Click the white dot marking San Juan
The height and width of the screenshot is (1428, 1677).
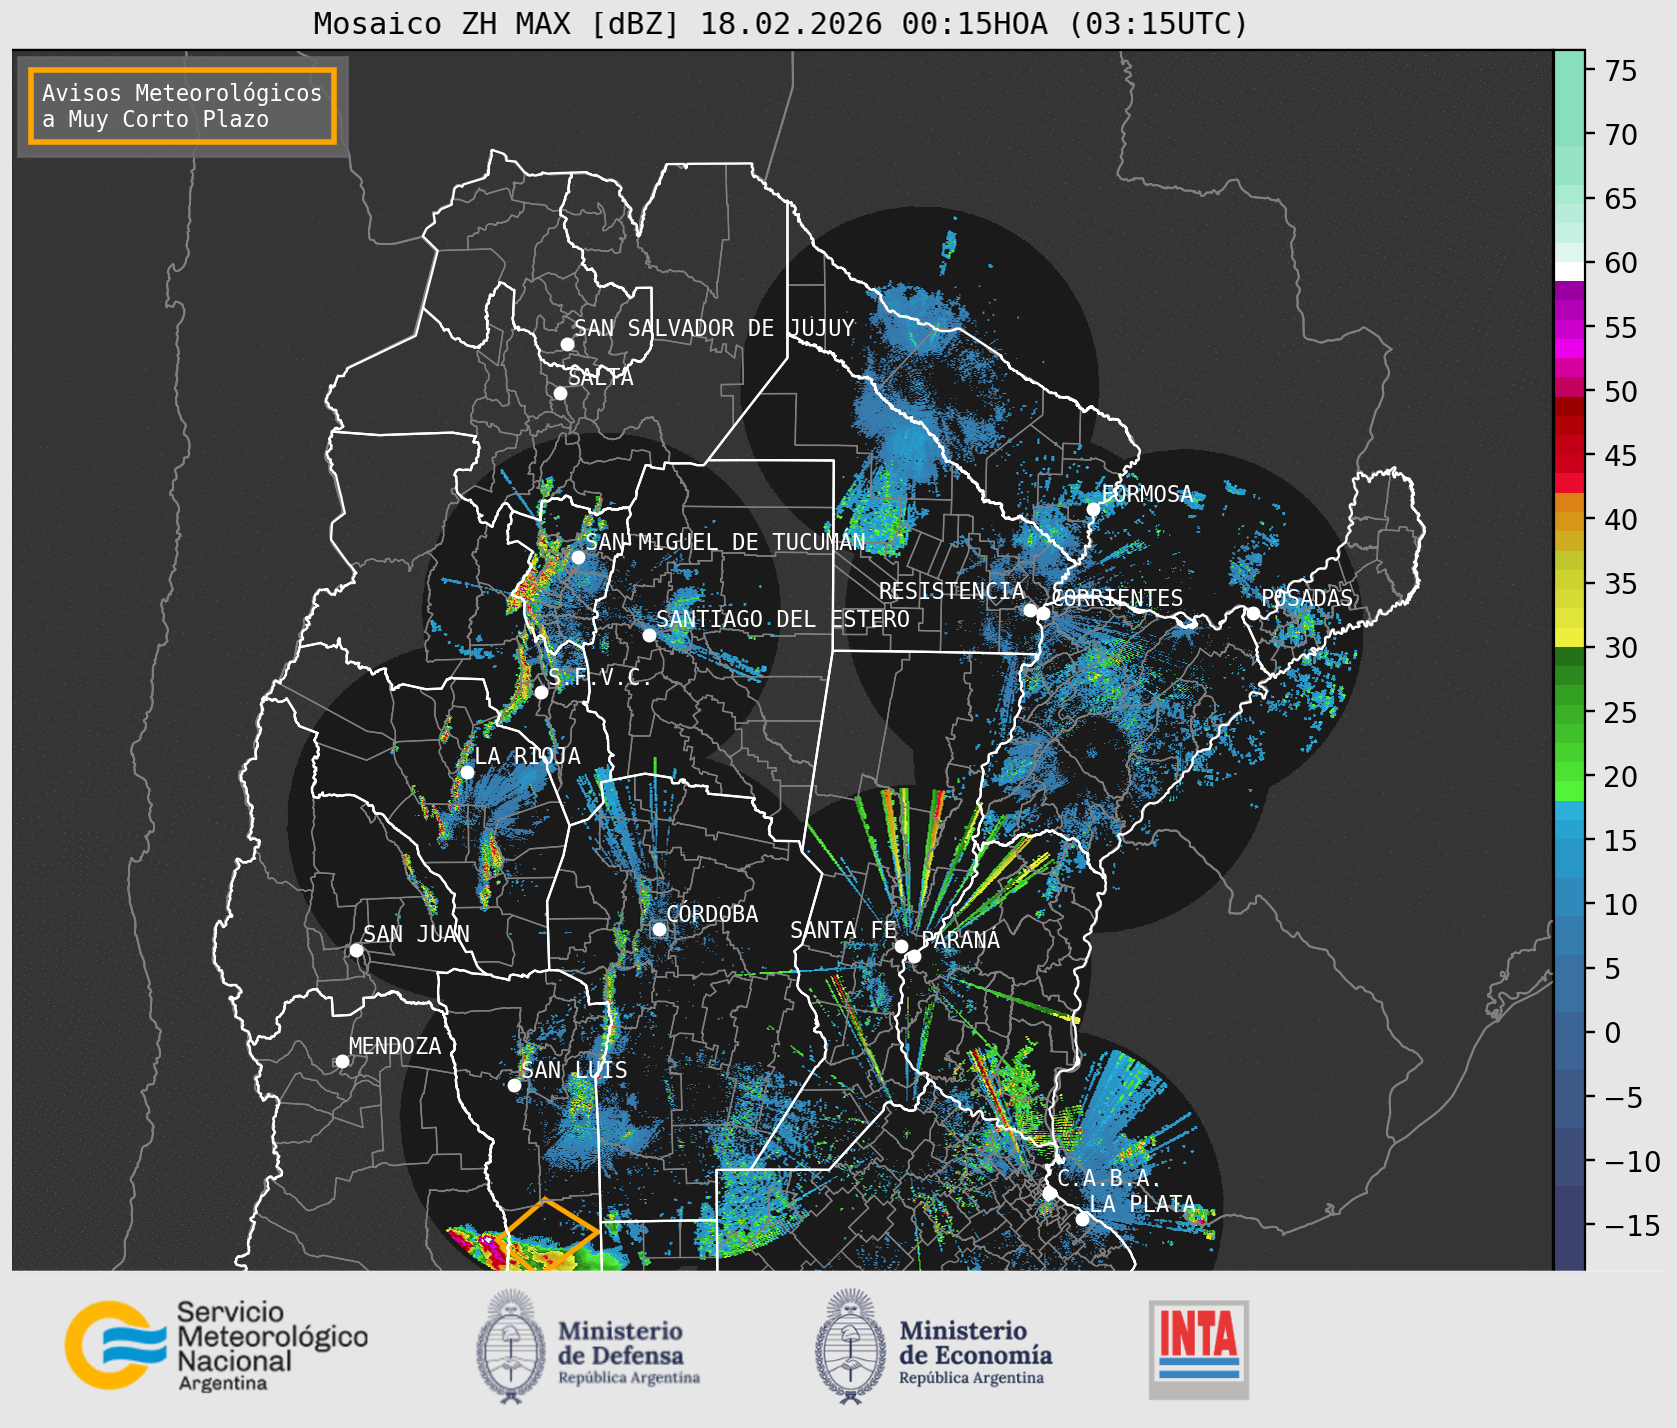pos(356,950)
